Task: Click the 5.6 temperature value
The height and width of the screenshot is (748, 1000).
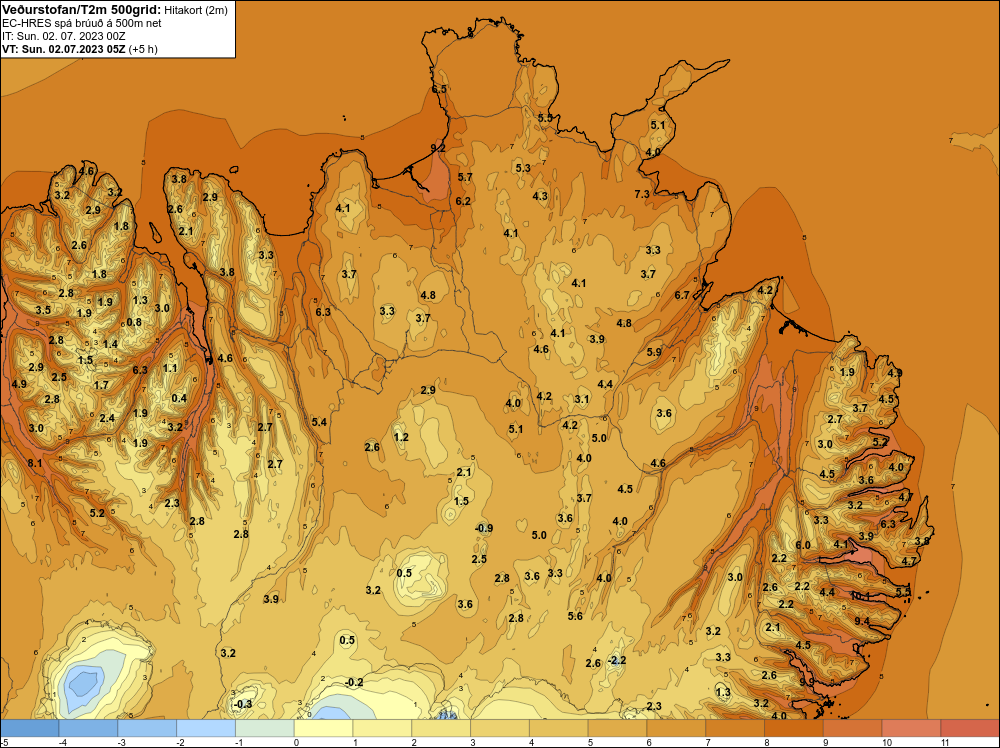Action: click(x=575, y=616)
